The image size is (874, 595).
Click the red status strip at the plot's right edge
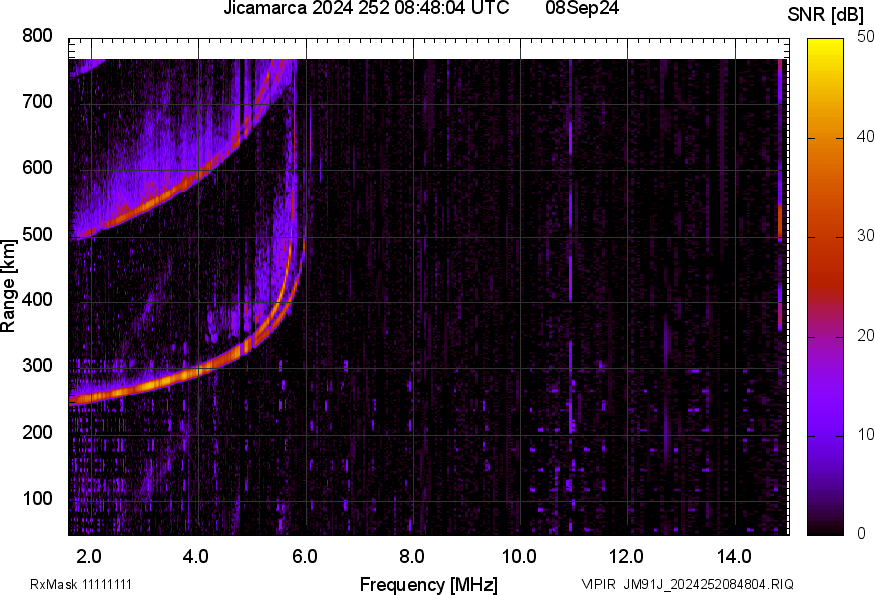point(780,195)
